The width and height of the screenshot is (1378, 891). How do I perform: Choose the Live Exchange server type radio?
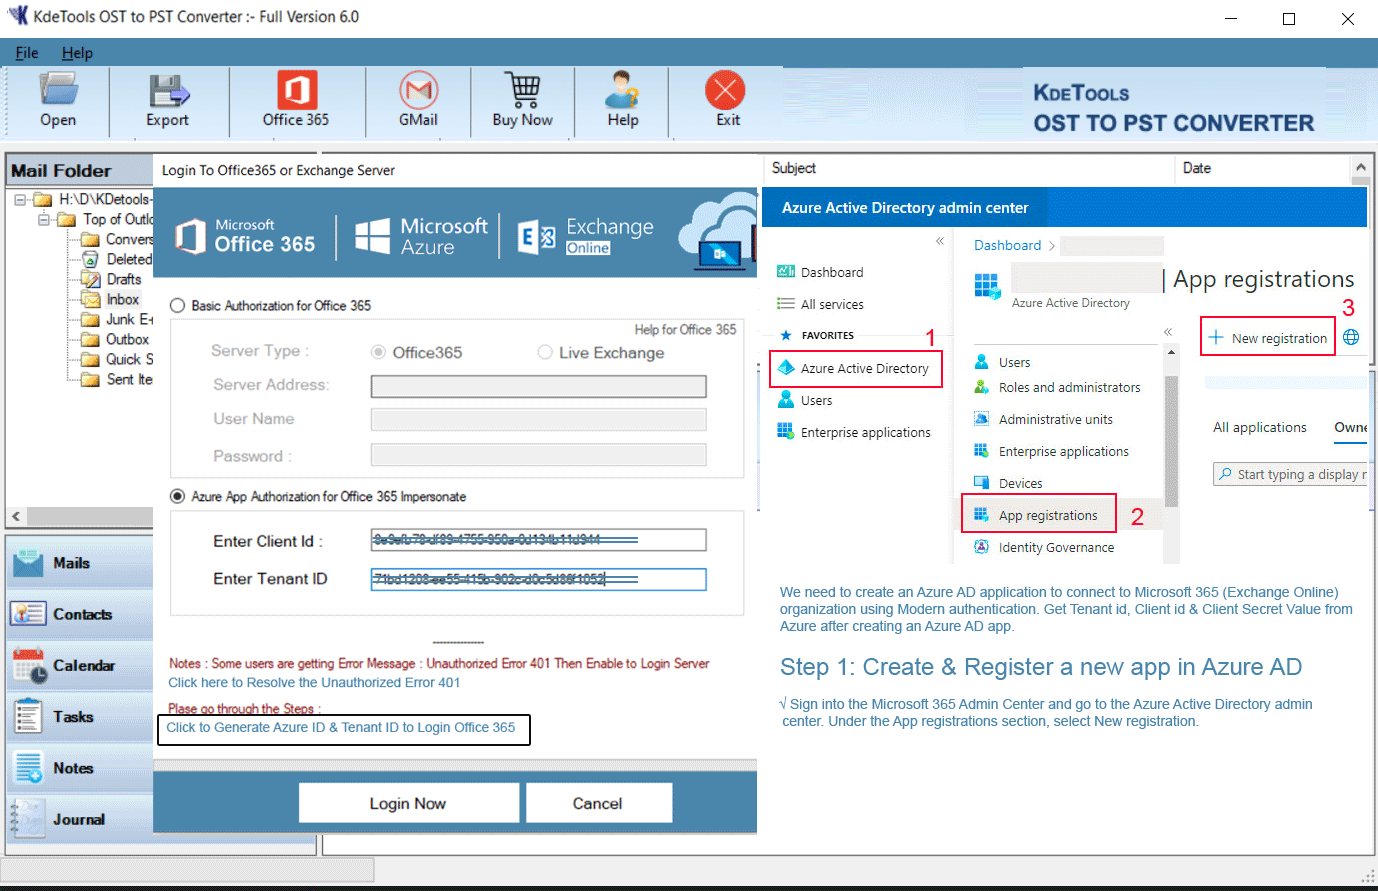click(545, 352)
